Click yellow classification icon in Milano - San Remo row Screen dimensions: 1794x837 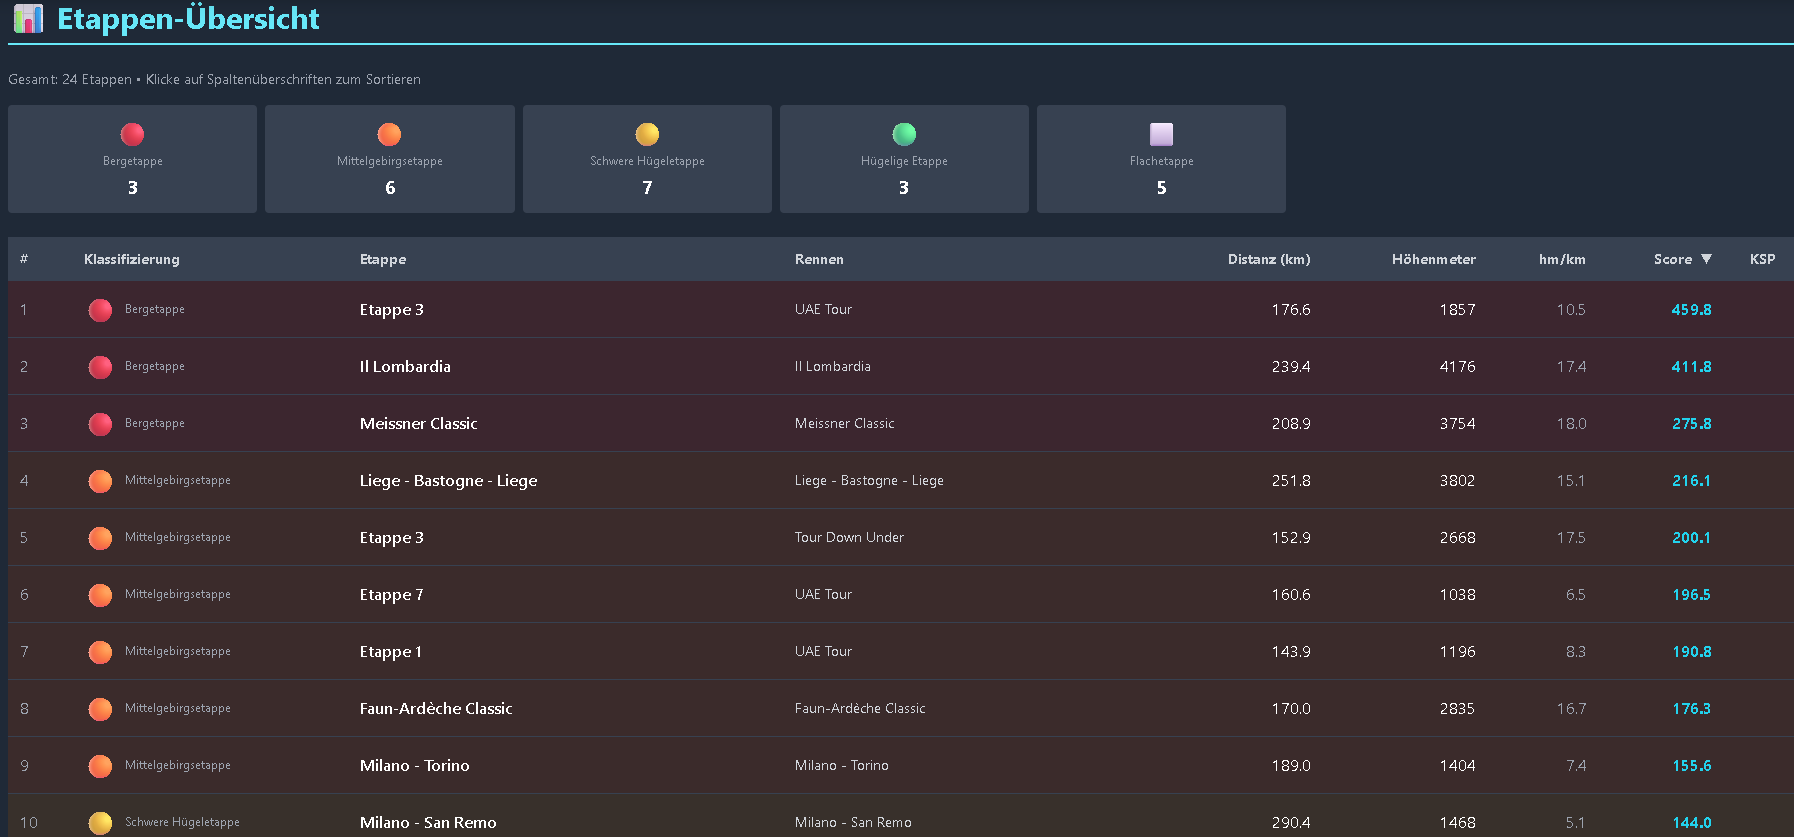pos(100,823)
